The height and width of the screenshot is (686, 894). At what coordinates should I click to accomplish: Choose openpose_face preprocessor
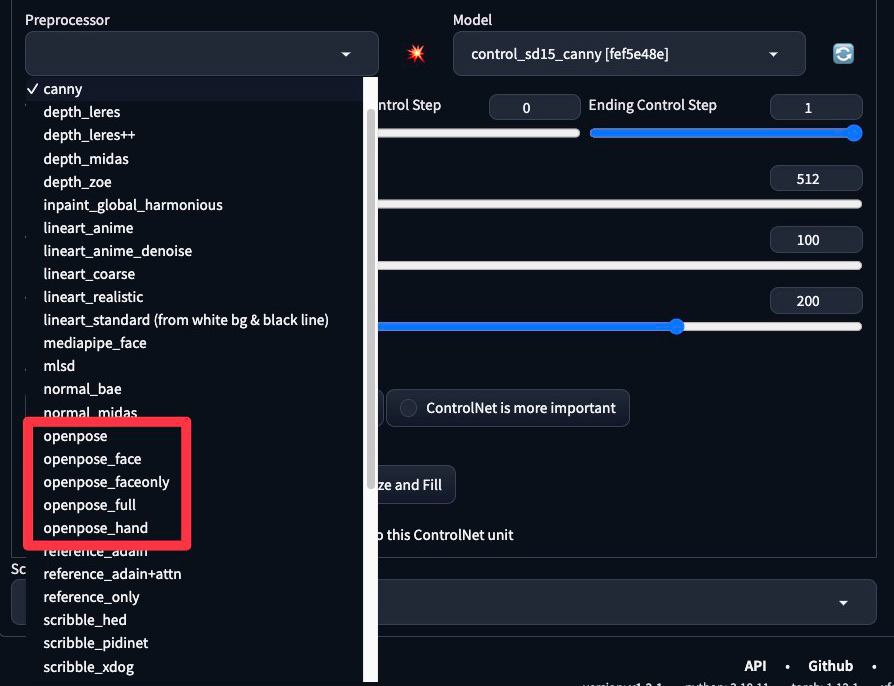[x=194, y=459]
